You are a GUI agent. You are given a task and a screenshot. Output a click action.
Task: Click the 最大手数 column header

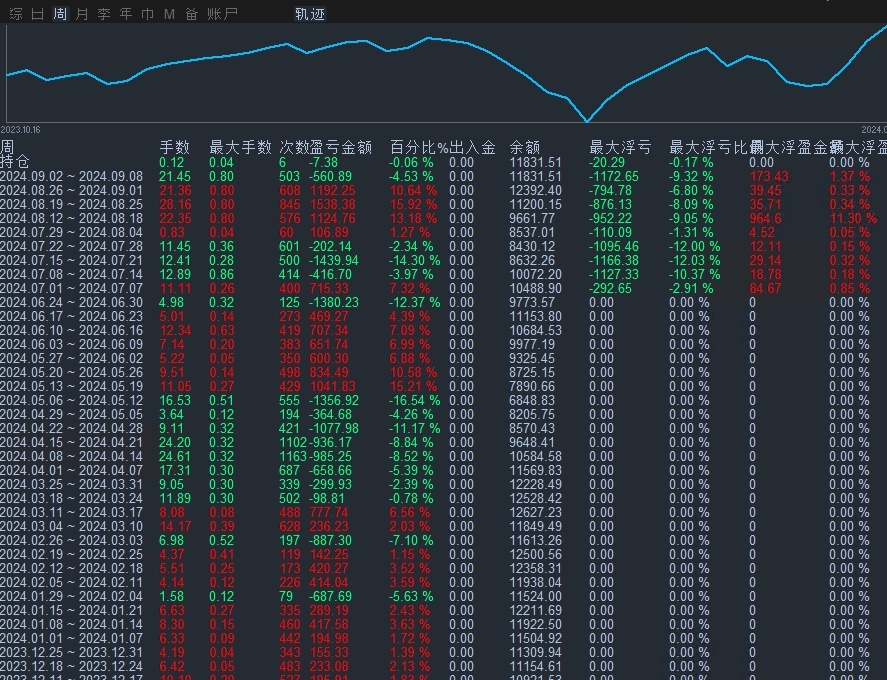(240, 148)
